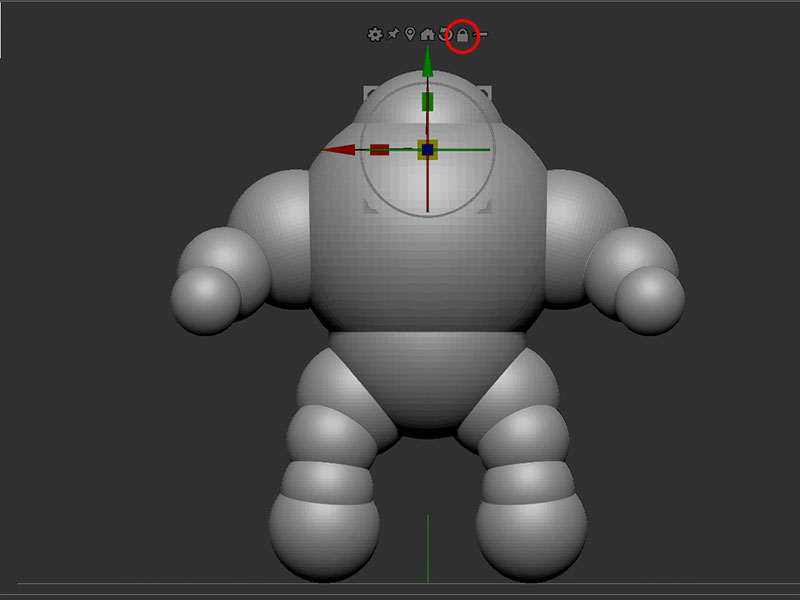Toggle the transpose-all icon right of lock
800x600 pixels.
(481, 34)
